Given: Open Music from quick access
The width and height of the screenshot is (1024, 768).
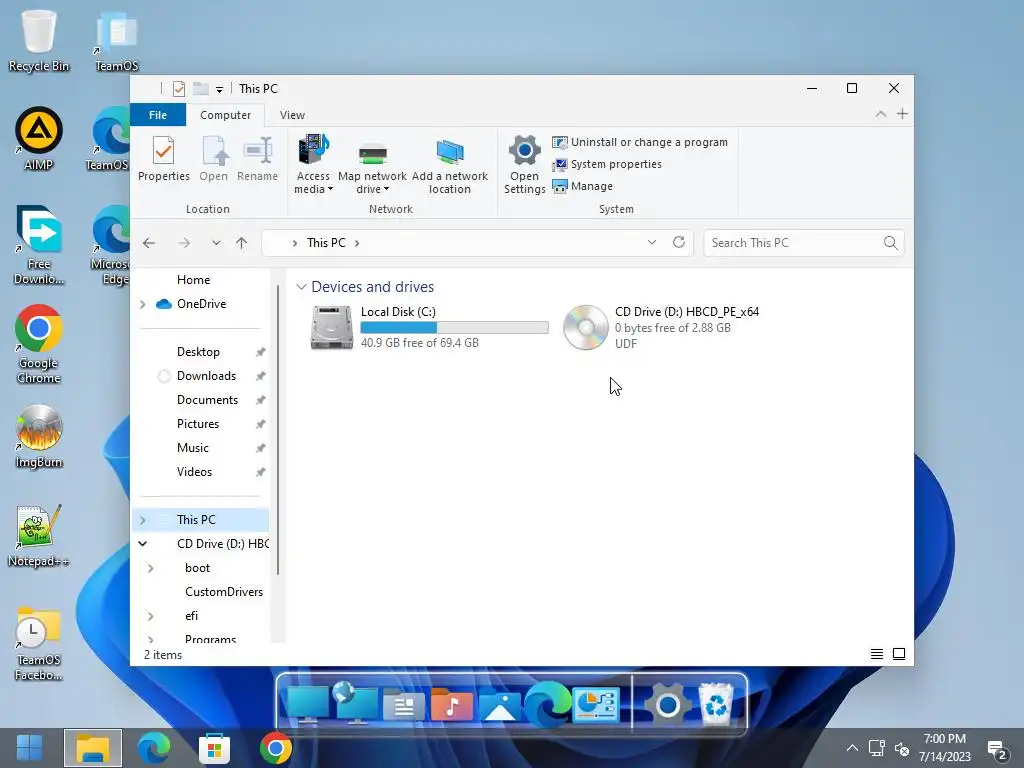Looking at the screenshot, I should [193, 448].
